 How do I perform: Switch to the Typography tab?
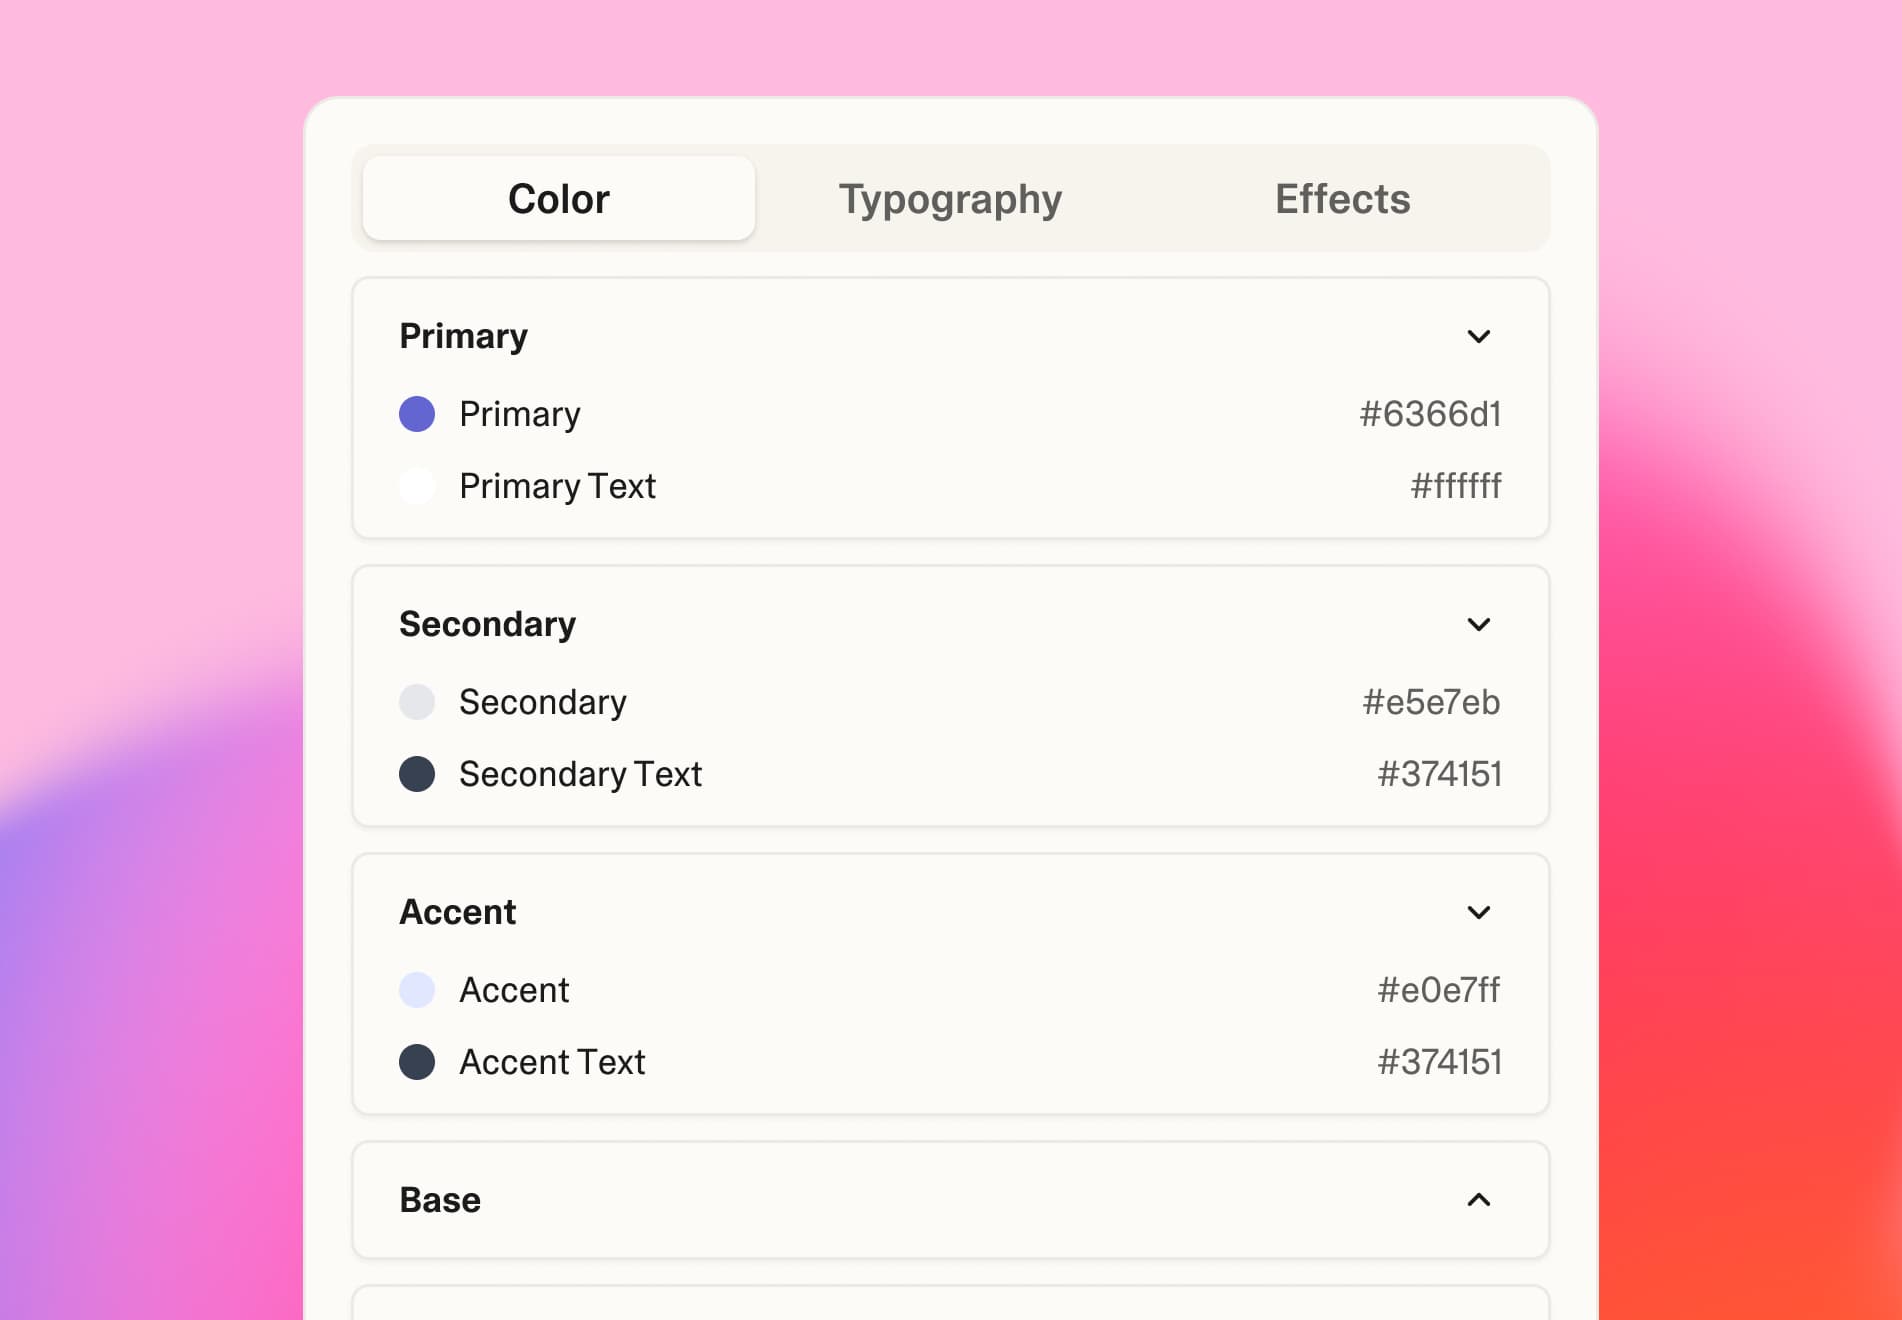(x=949, y=198)
